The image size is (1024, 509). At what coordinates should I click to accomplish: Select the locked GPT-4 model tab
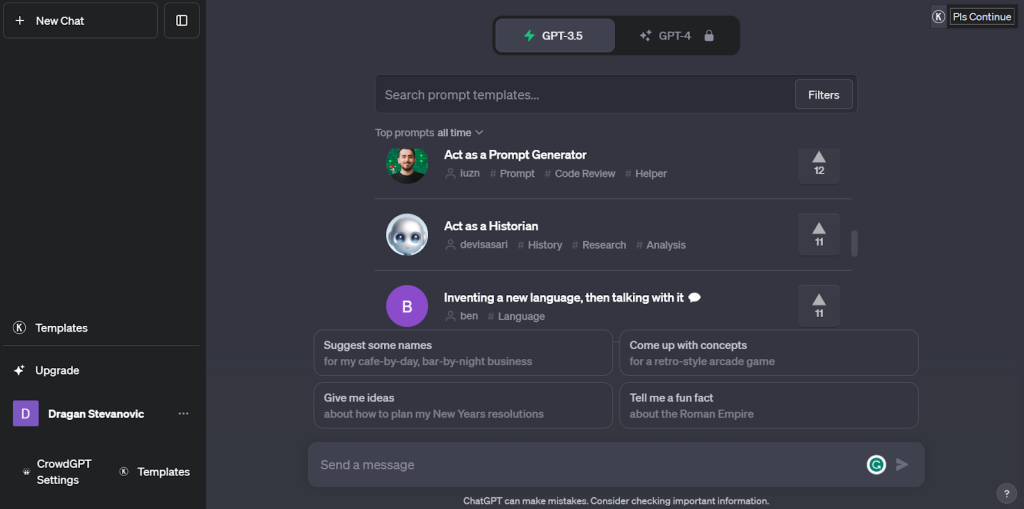677,36
